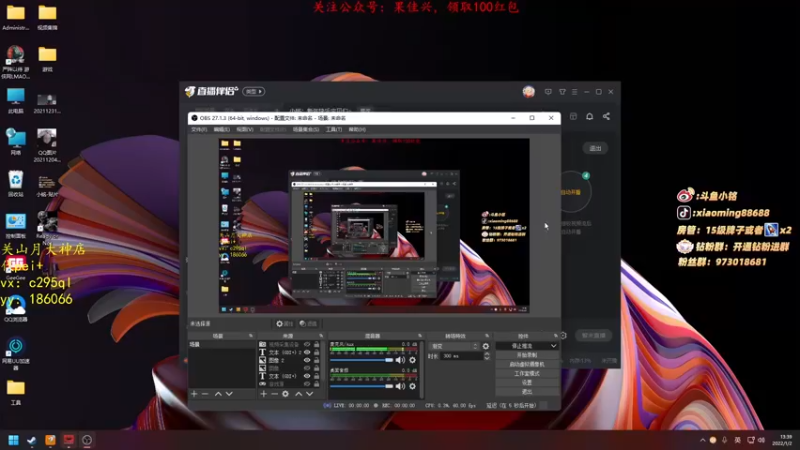Open the Windows Start menu

coord(13,440)
